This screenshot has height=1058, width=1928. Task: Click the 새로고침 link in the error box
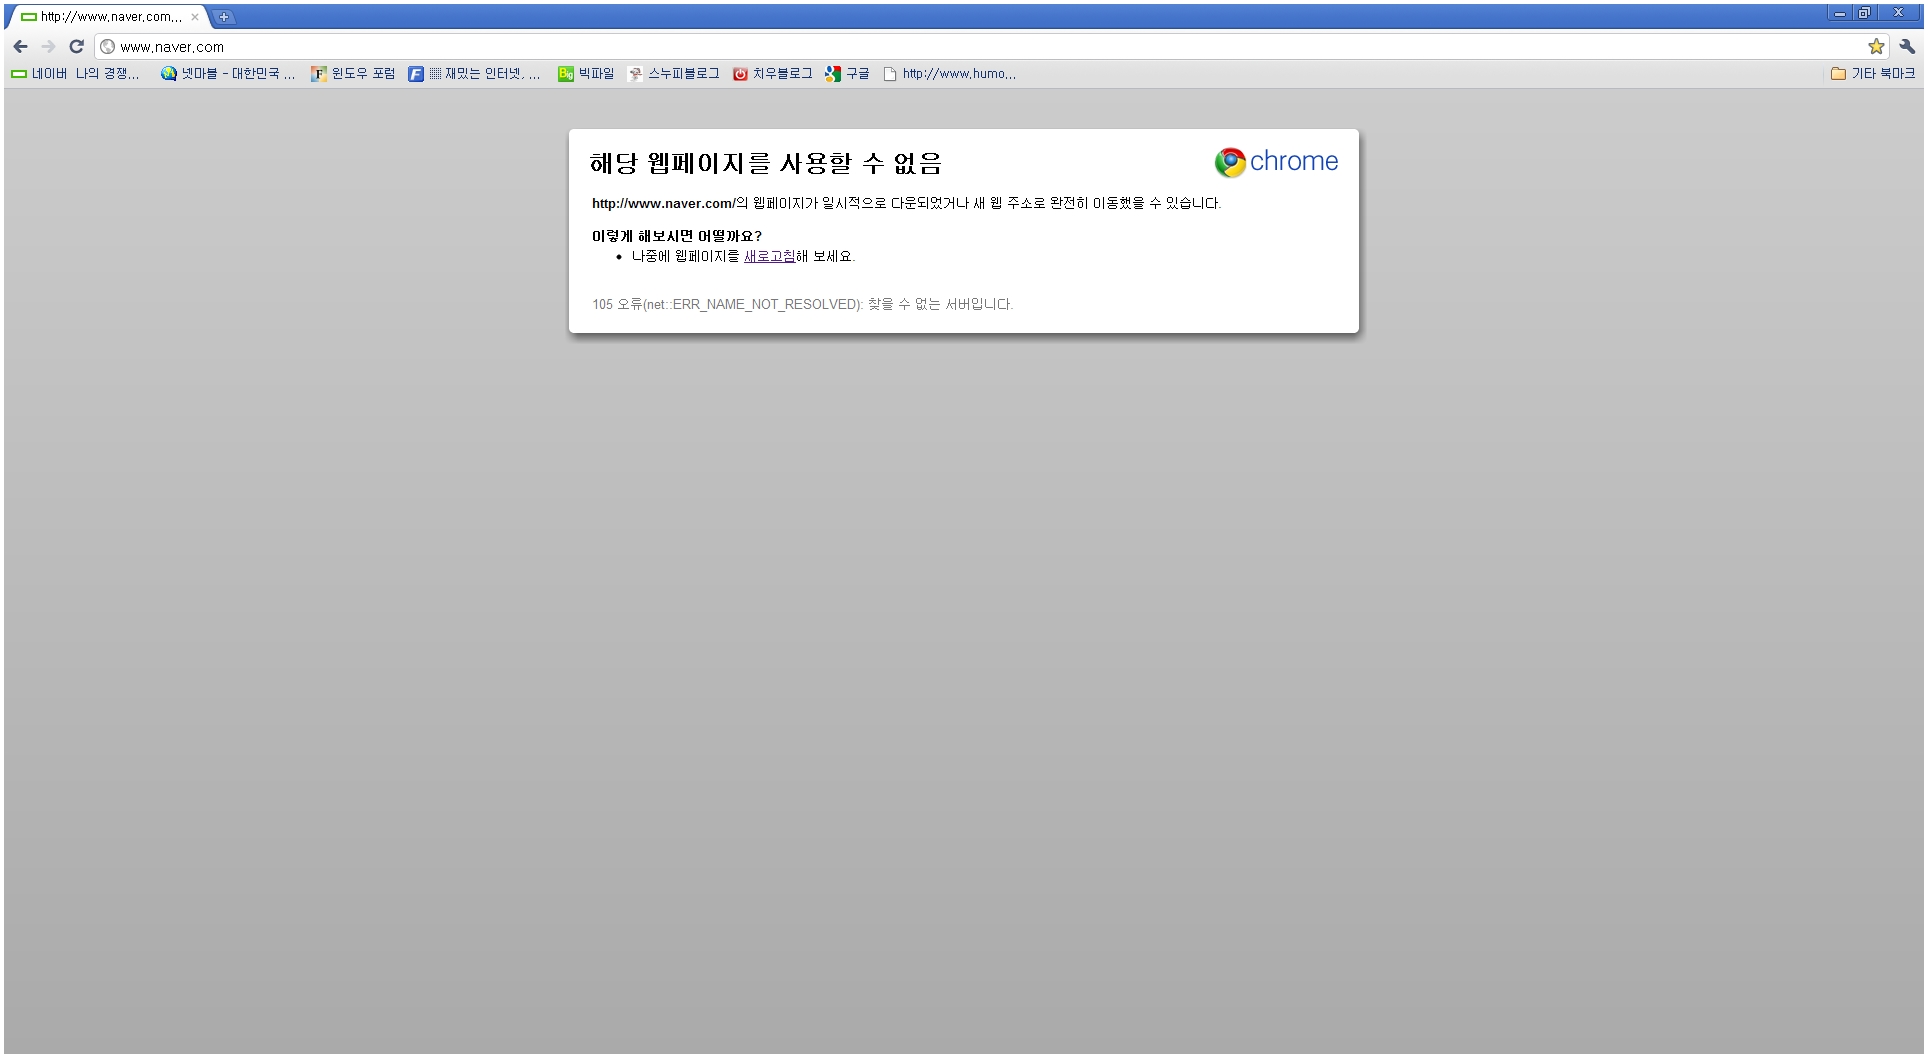(x=769, y=256)
